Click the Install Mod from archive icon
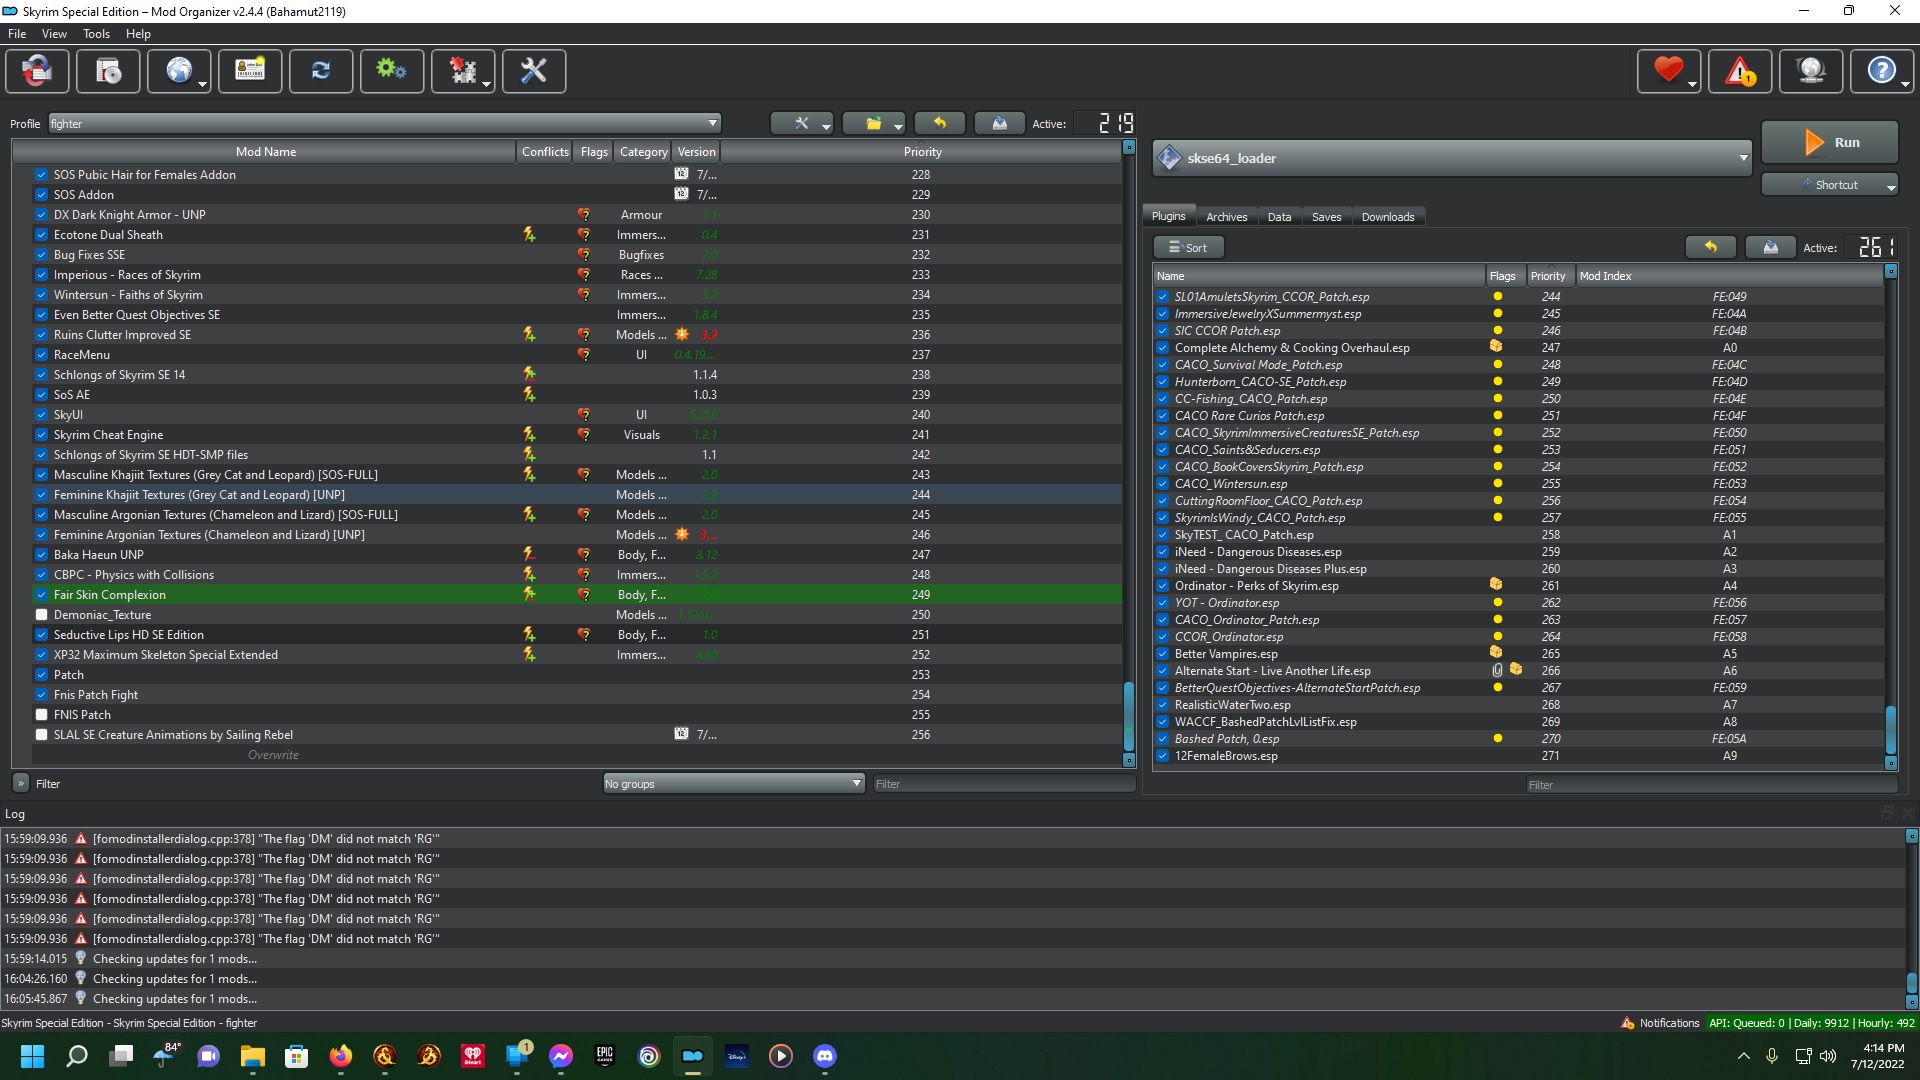Viewport: 1920px width, 1080px height. 108,72
